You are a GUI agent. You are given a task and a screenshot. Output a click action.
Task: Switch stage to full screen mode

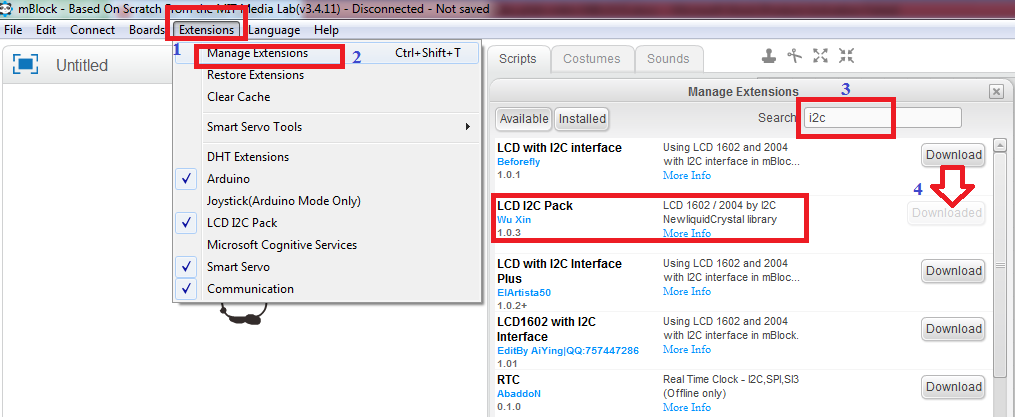pos(25,65)
